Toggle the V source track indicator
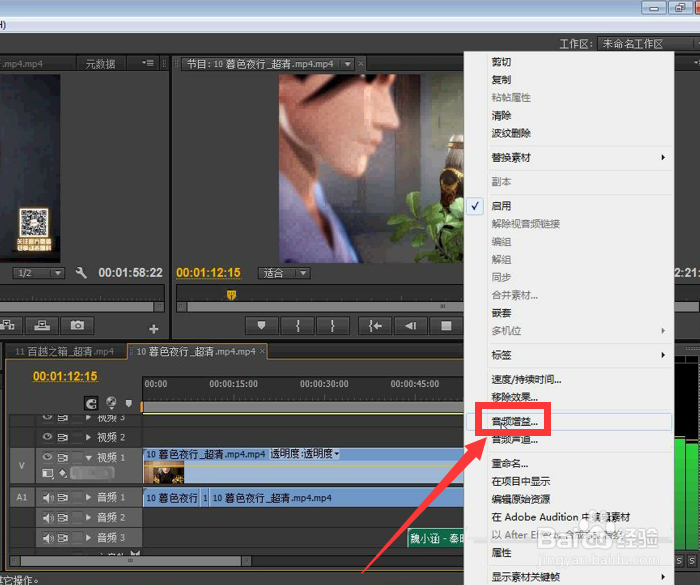Image resolution: width=700 pixels, height=585 pixels. click(x=22, y=465)
